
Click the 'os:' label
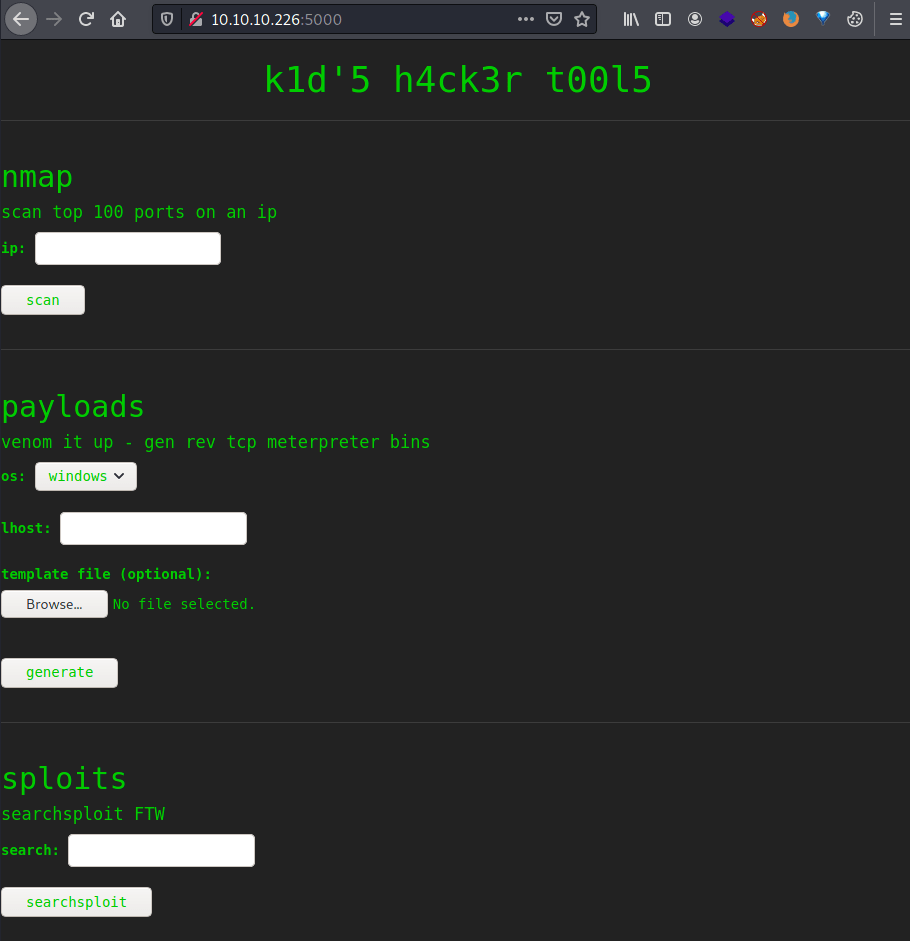pos(13,477)
